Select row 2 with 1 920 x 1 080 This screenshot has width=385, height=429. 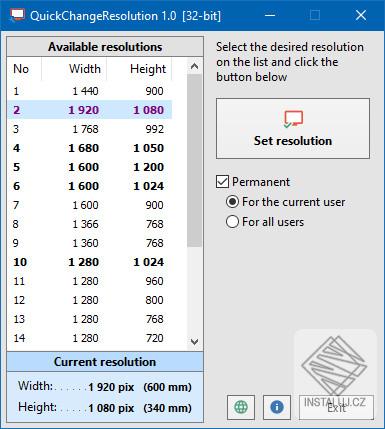89,110
